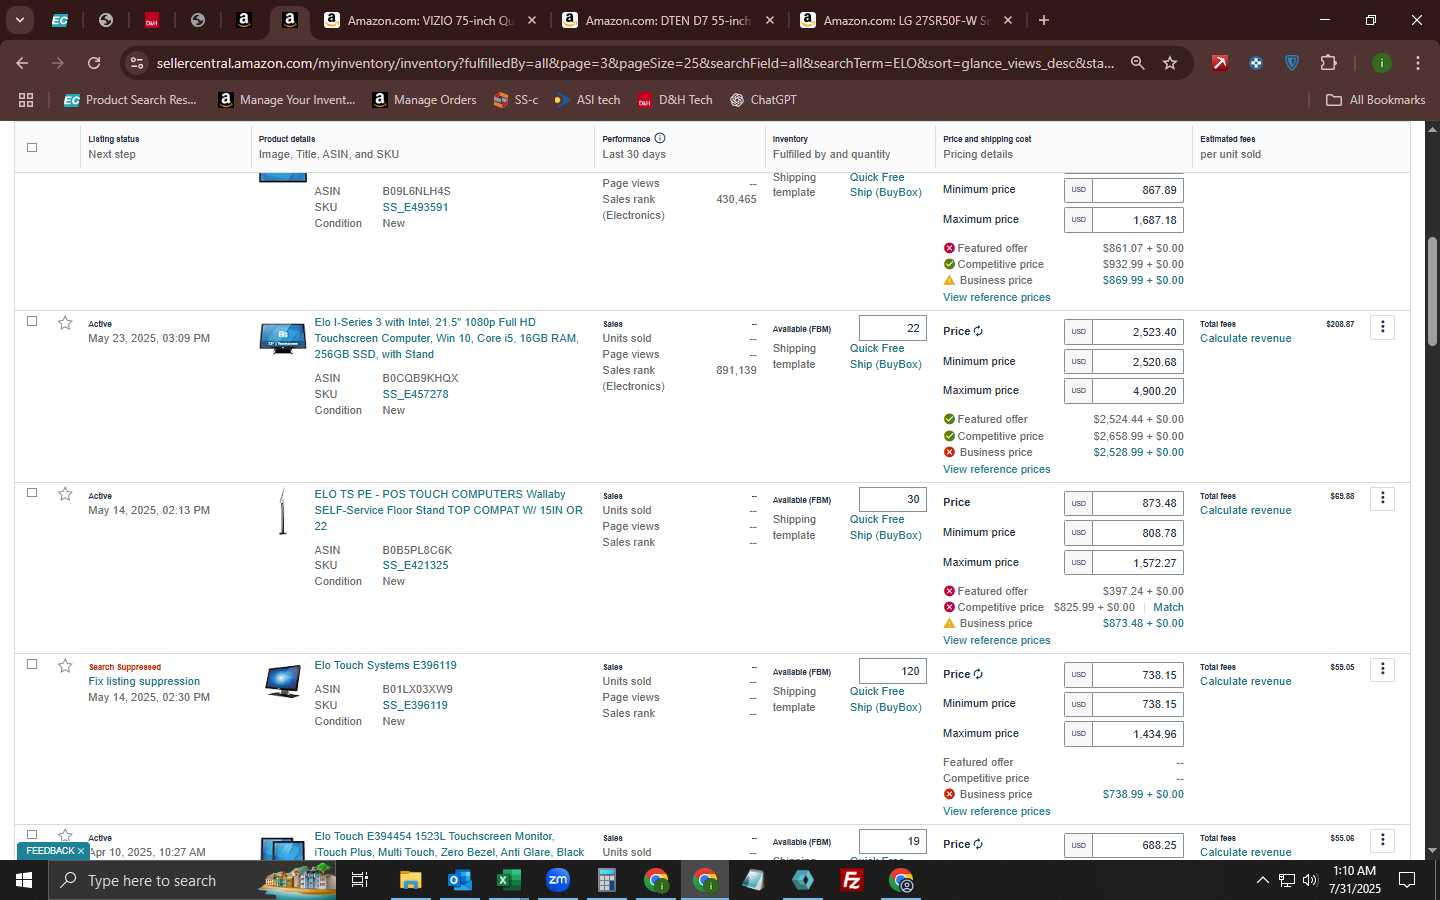Open Task View on the taskbar
1440x900 pixels.
360,880
